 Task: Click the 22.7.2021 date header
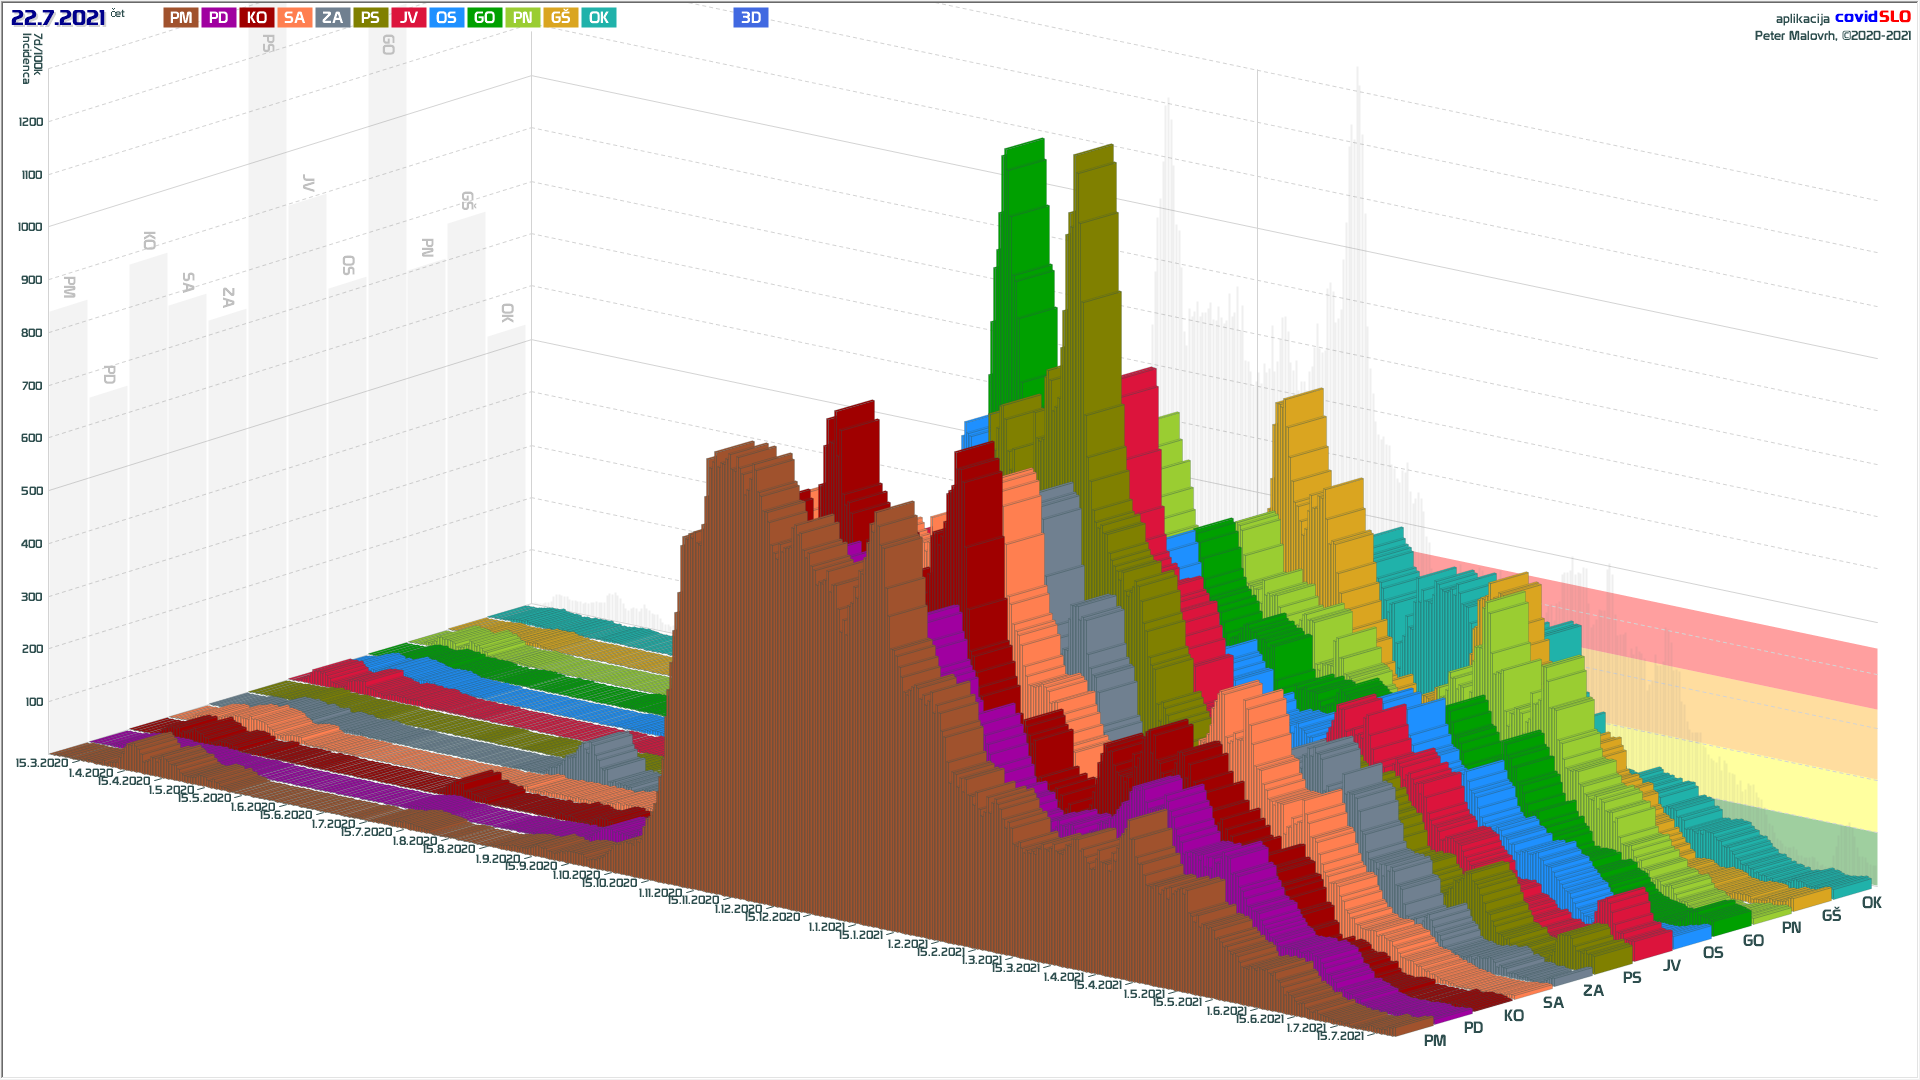click(58, 18)
